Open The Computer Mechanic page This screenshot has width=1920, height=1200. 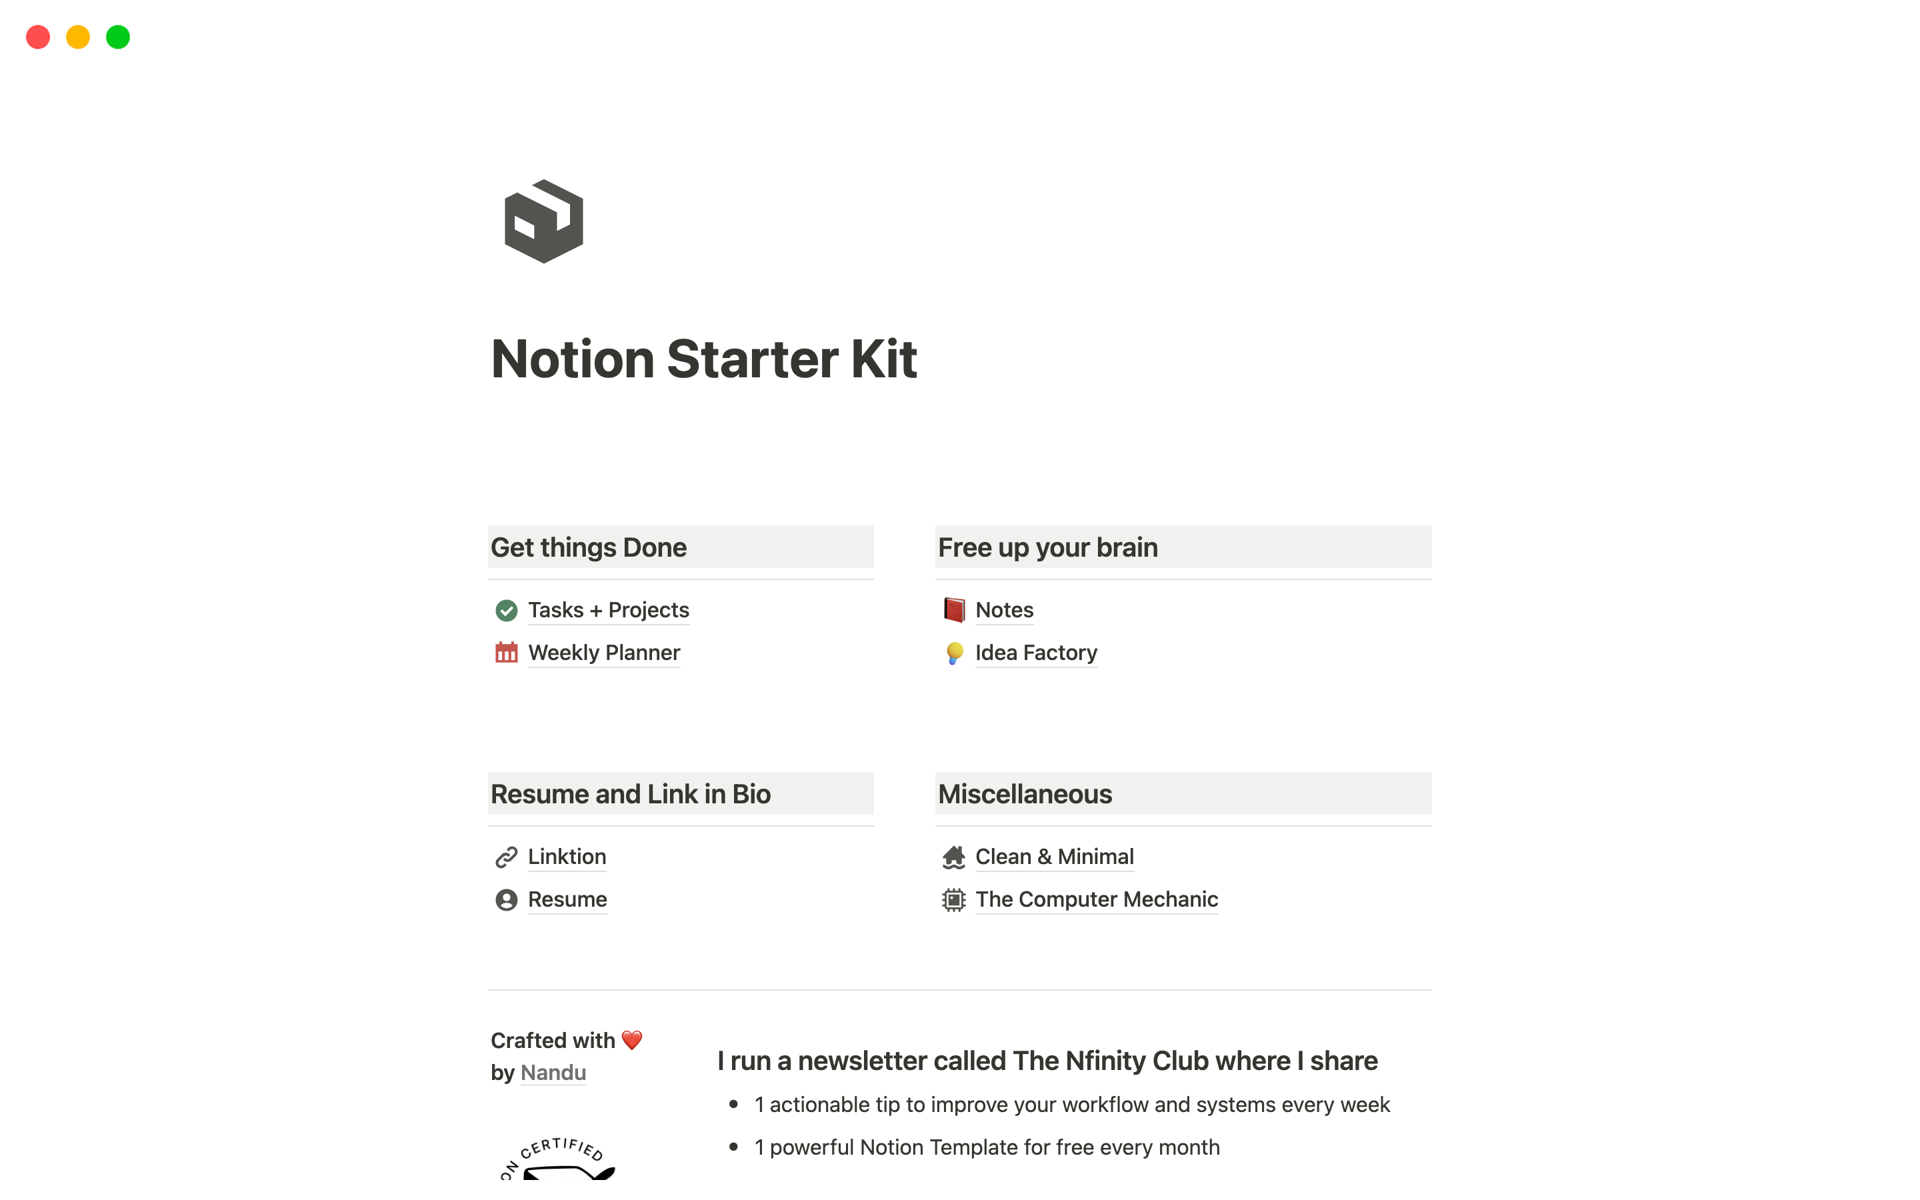click(x=1096, y=900)
